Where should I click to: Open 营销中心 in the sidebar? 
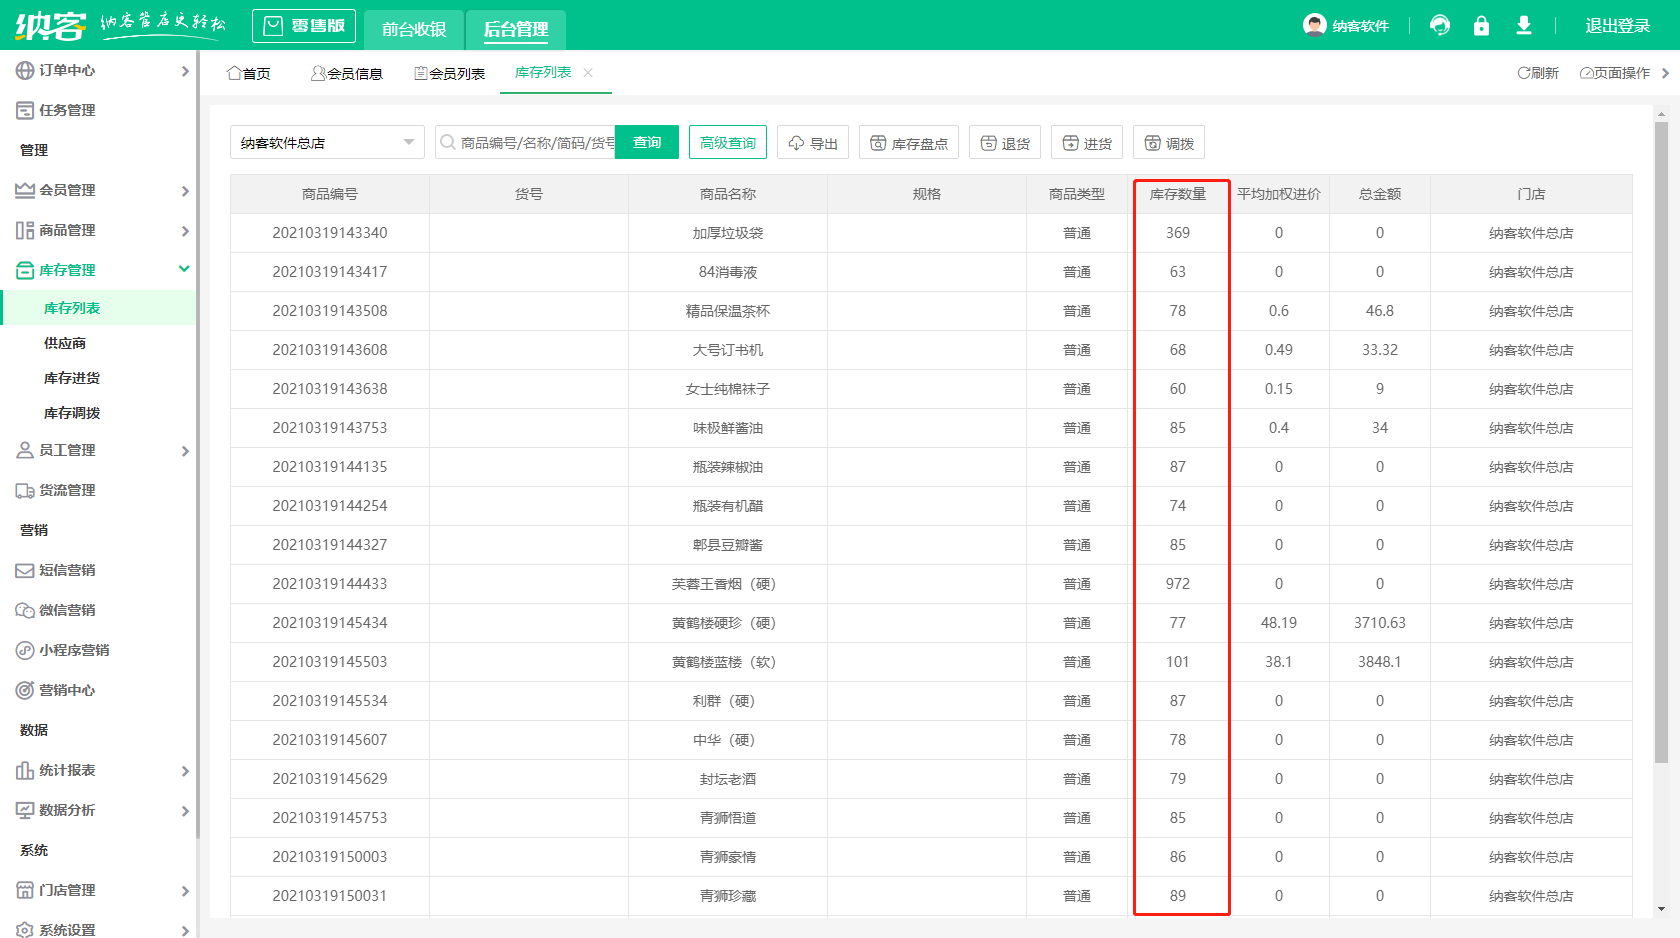point(67,690)
